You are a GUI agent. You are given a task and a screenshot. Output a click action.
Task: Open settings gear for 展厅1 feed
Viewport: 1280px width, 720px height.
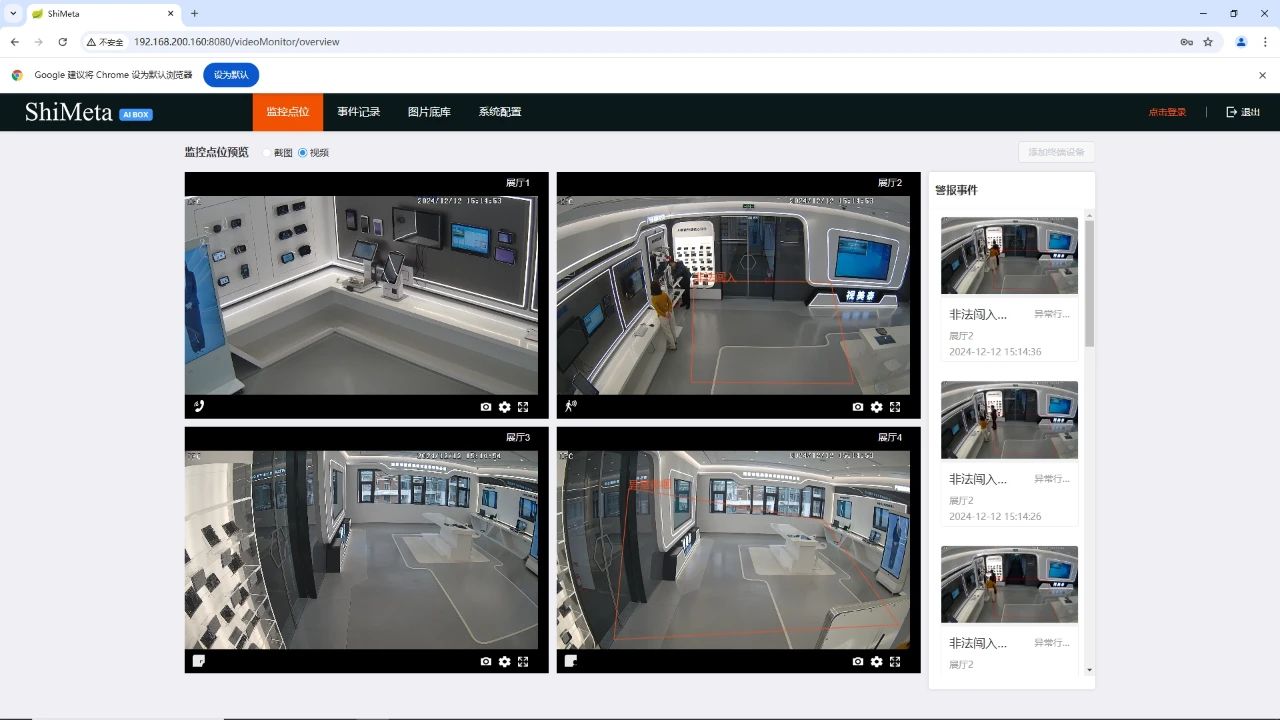coord(505,407)
